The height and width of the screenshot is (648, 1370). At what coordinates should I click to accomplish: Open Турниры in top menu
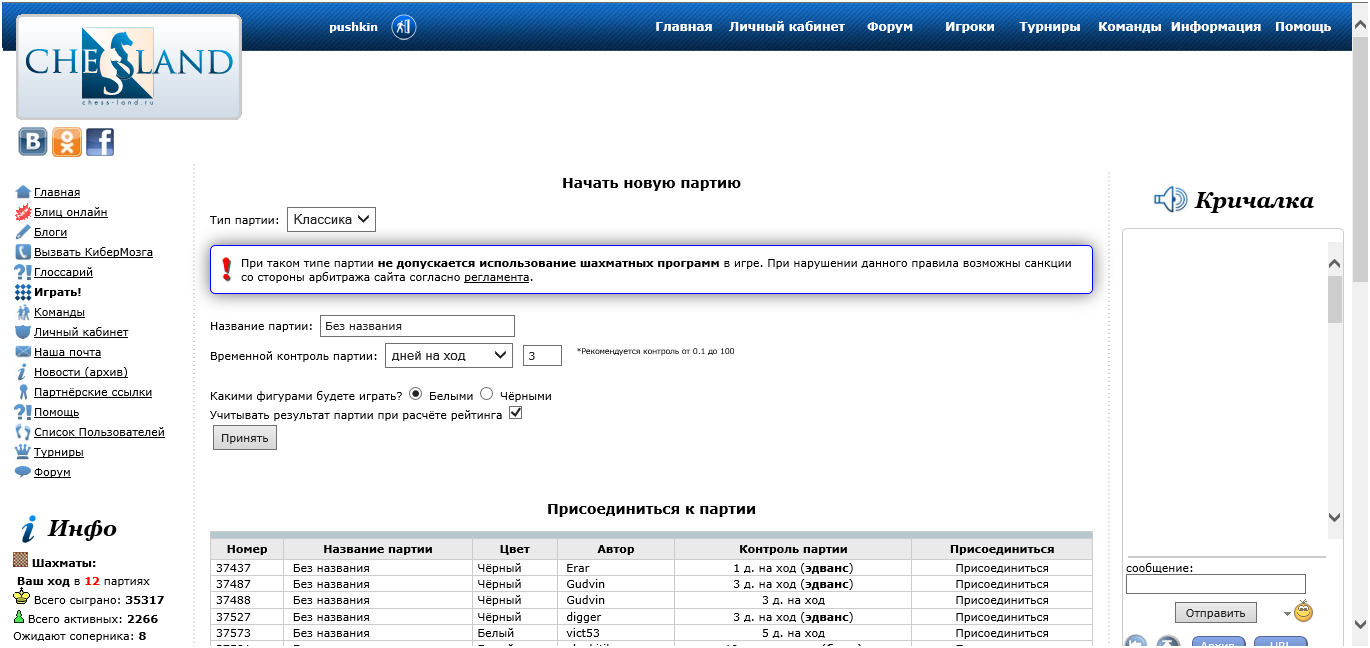click(x=1050, y=27)
